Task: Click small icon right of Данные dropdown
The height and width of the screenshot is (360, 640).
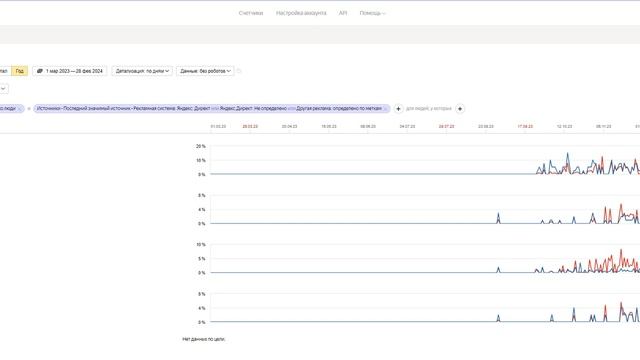Action: pos(239,71)
